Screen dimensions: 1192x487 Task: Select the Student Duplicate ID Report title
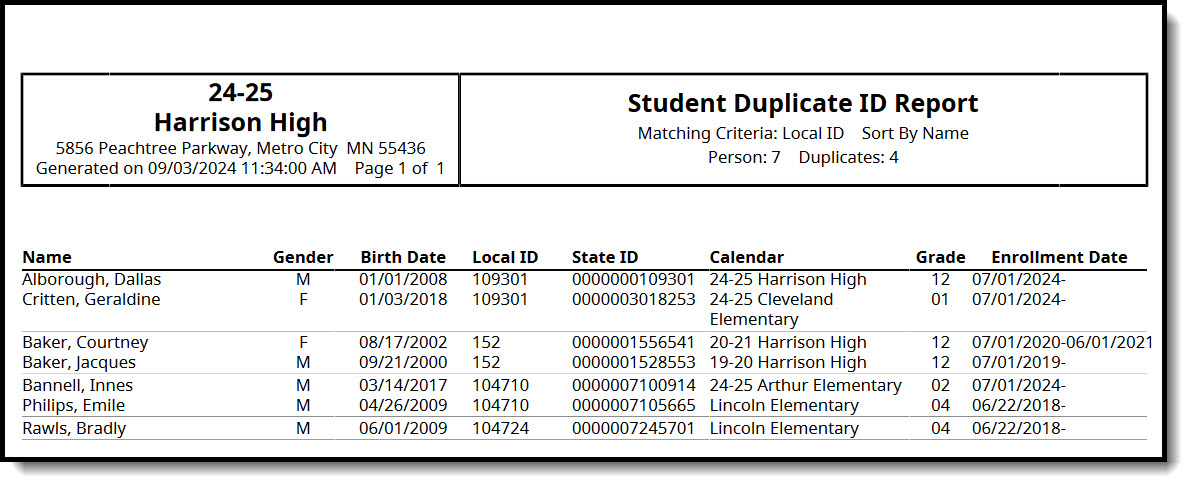(802, 103)
